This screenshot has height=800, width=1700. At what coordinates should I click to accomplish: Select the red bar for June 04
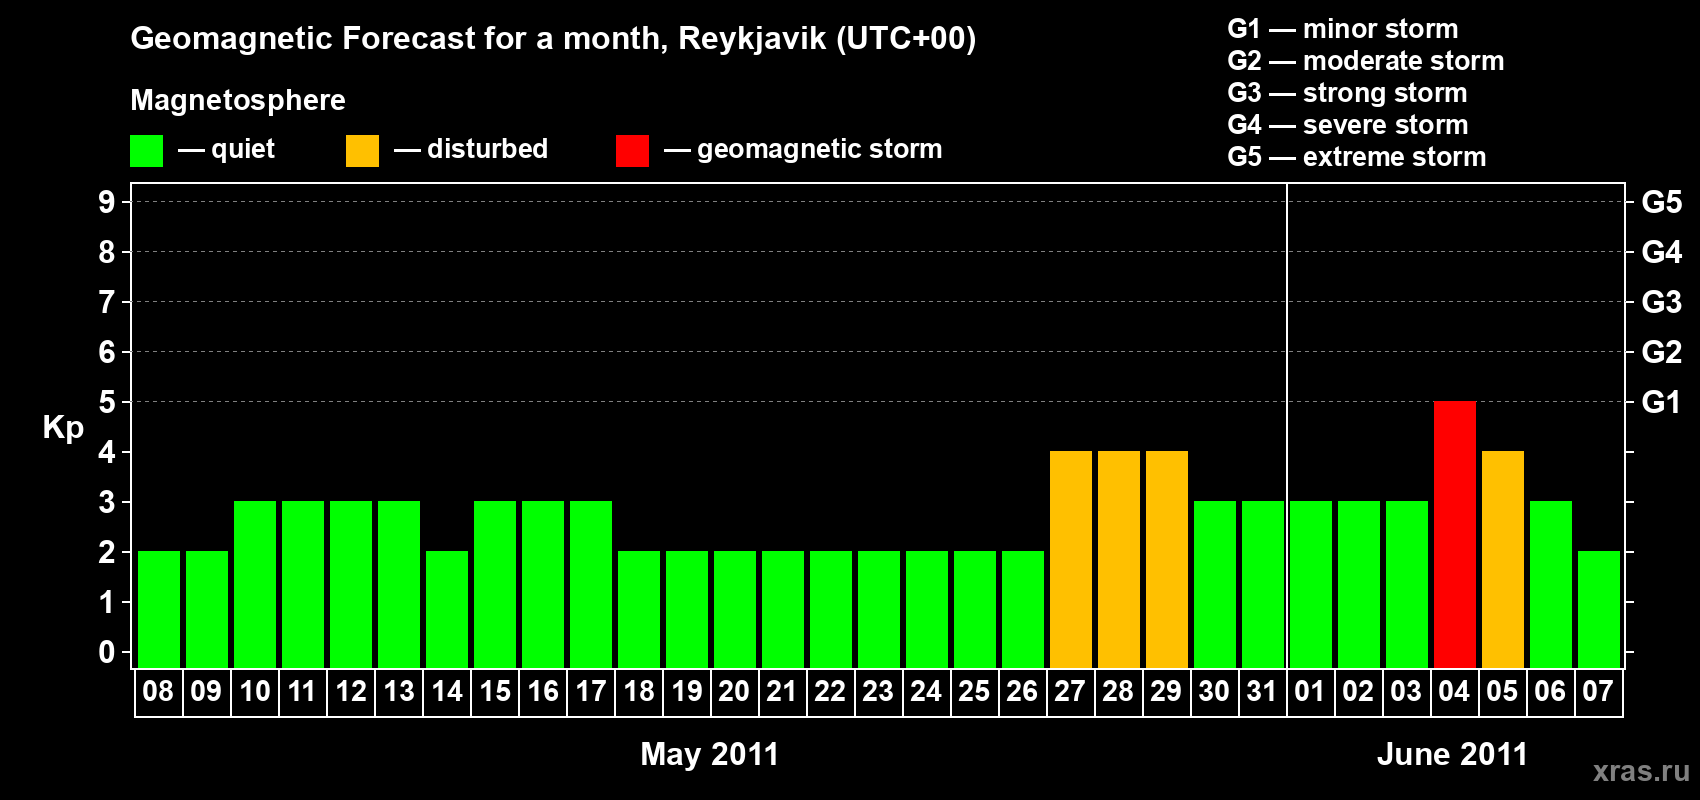pos(1455,534)
